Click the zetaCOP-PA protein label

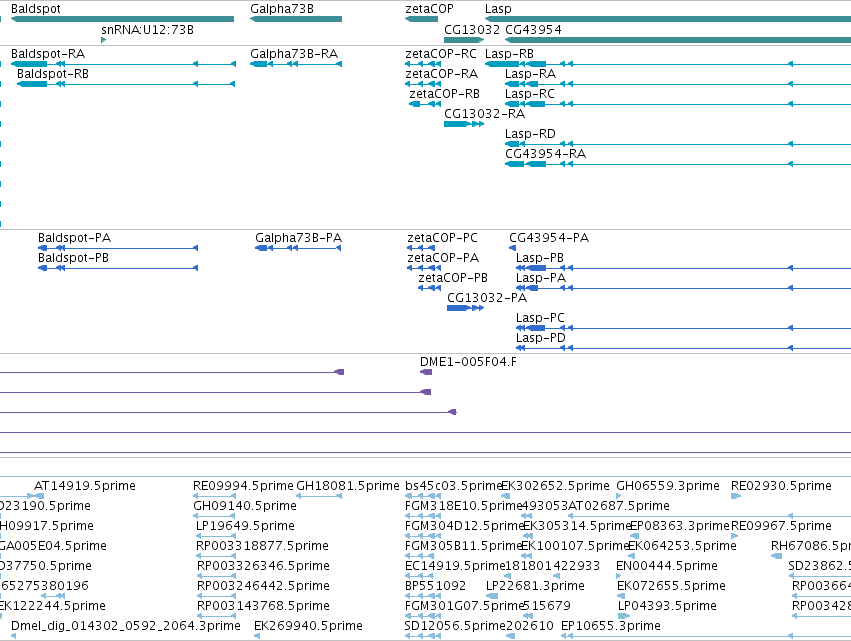click(x=443, y=258)
